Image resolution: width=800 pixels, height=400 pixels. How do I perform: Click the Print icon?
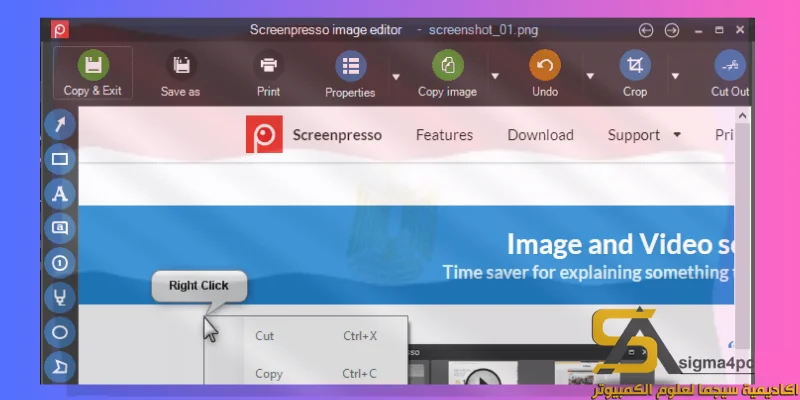[268, 65]
